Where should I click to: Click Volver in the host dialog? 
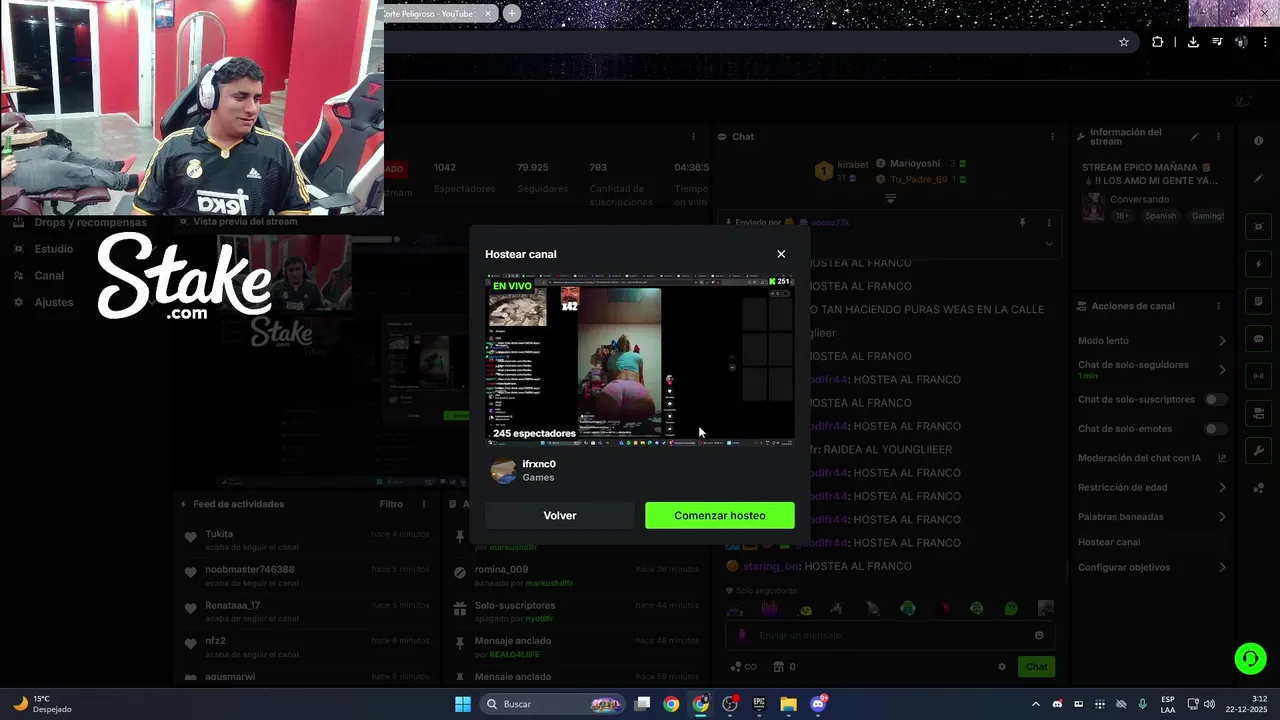[560, 515]
